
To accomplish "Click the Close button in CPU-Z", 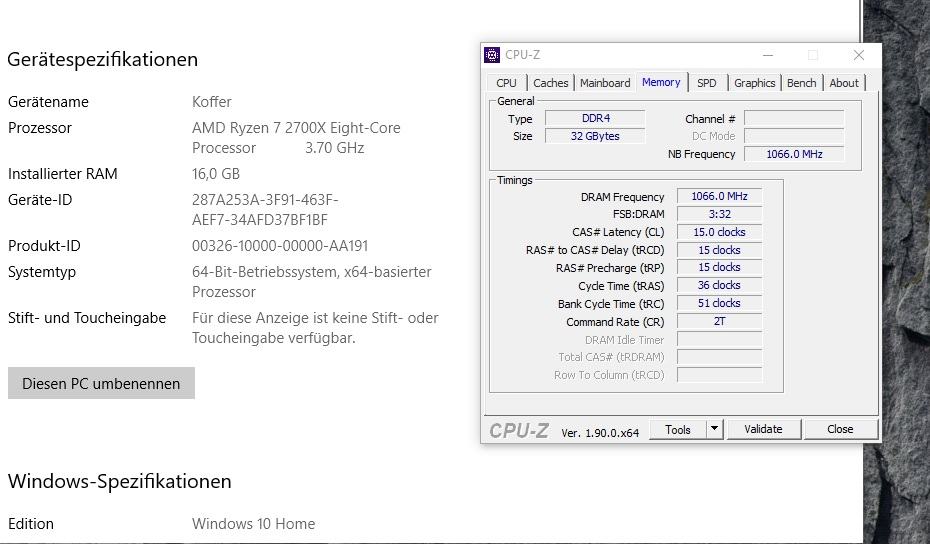I will [x=840, y=429].
